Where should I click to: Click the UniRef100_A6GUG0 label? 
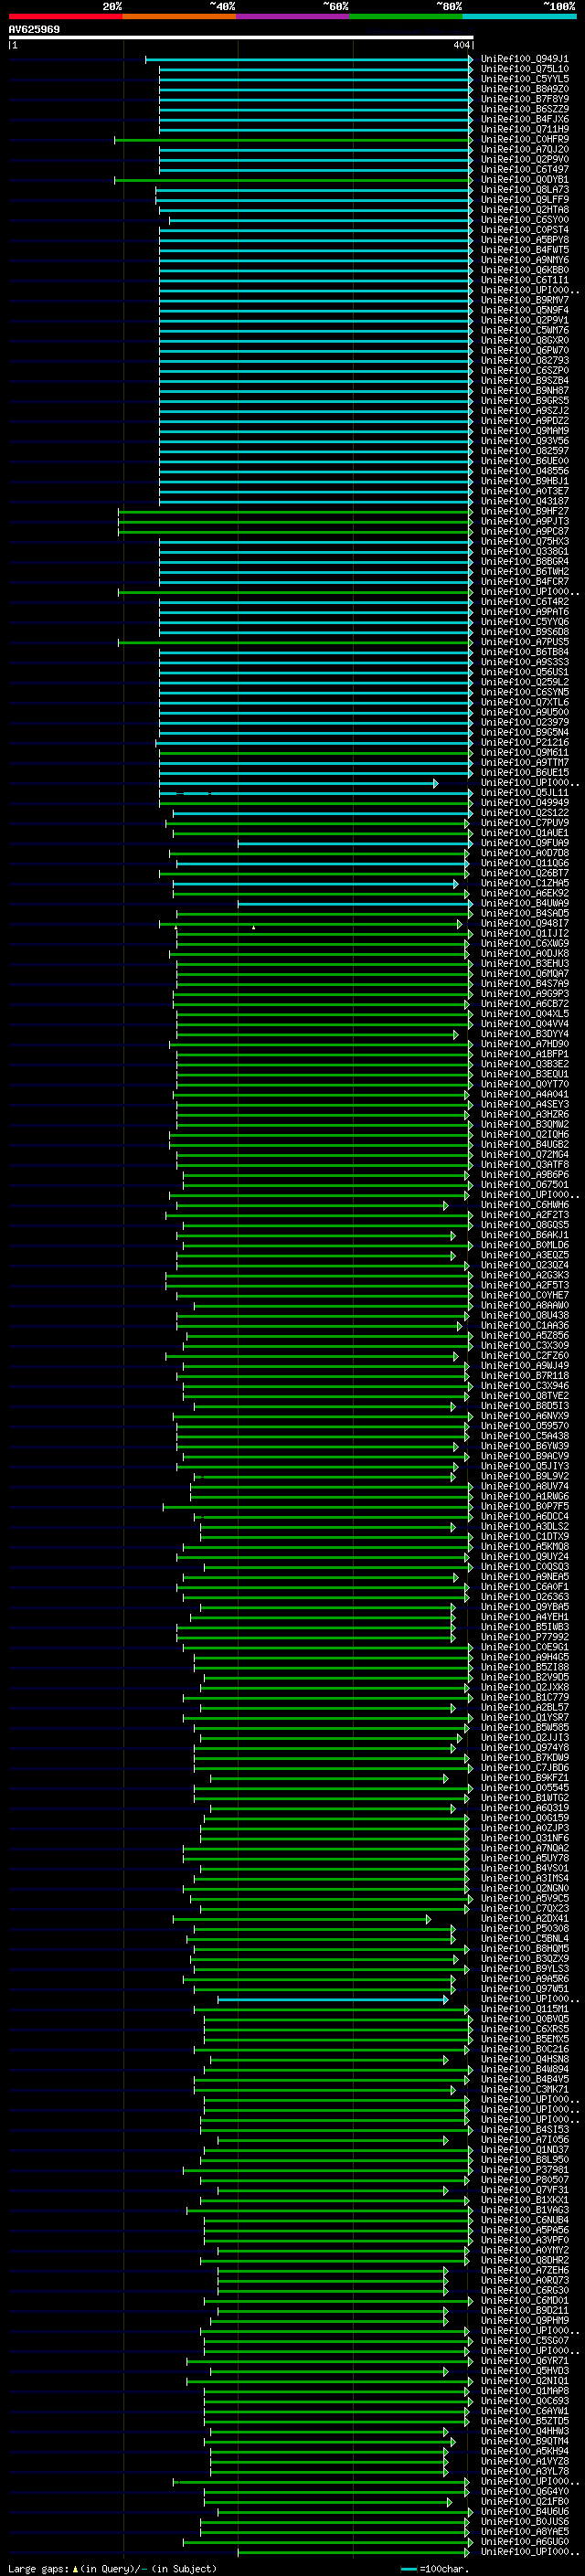click(x=524, y=2542)
